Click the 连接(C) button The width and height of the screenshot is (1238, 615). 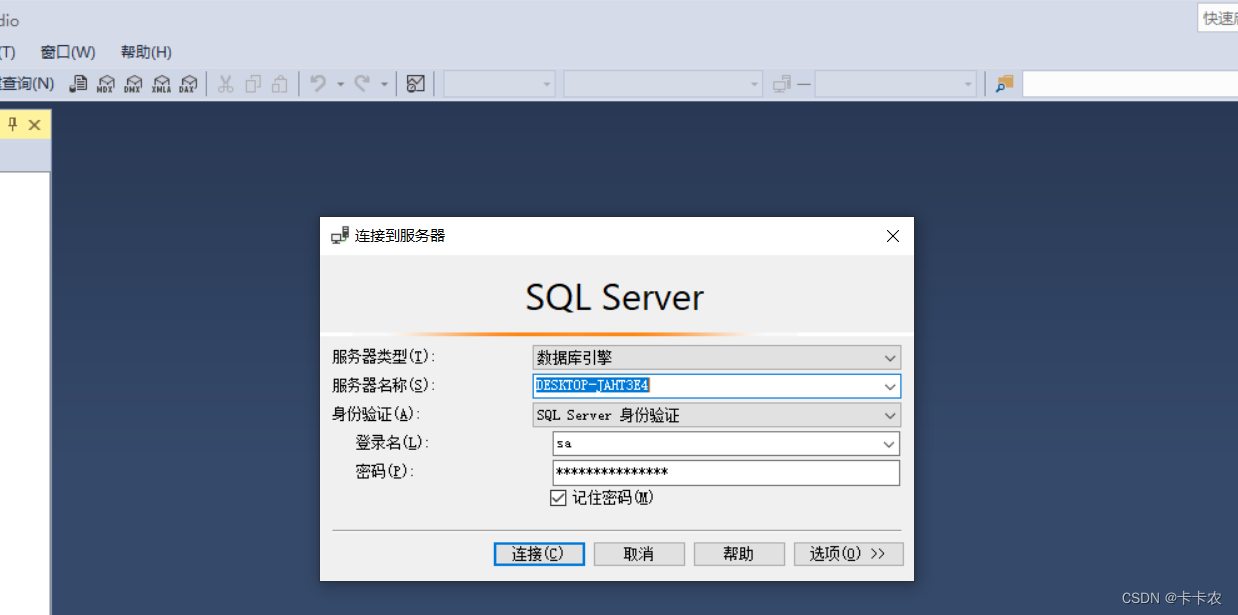539,554
